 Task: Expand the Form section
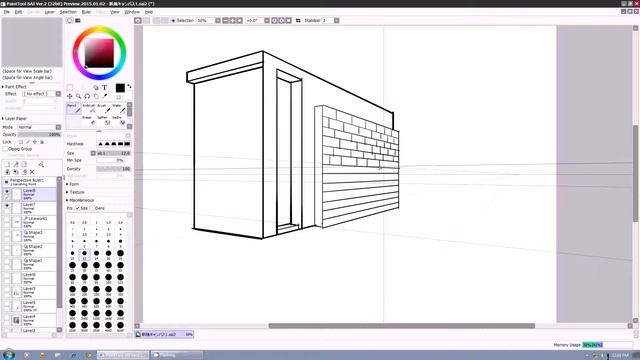click(73, 184)
